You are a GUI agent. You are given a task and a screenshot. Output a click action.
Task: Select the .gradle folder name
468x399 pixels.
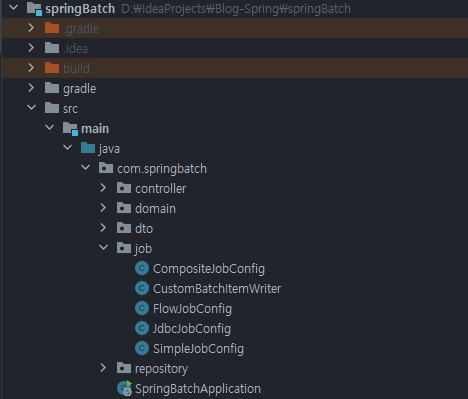click(81, 29)
